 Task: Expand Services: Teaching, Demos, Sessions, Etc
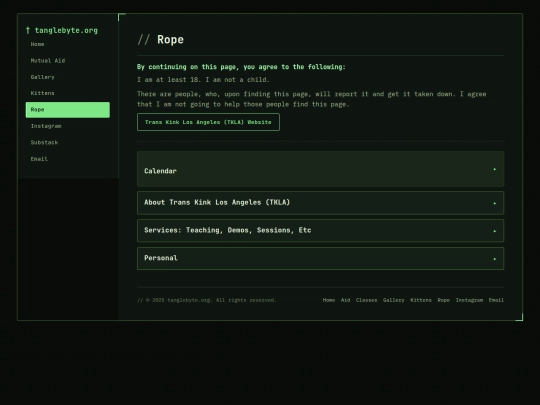pyautogui.click(x=320, y=230)
